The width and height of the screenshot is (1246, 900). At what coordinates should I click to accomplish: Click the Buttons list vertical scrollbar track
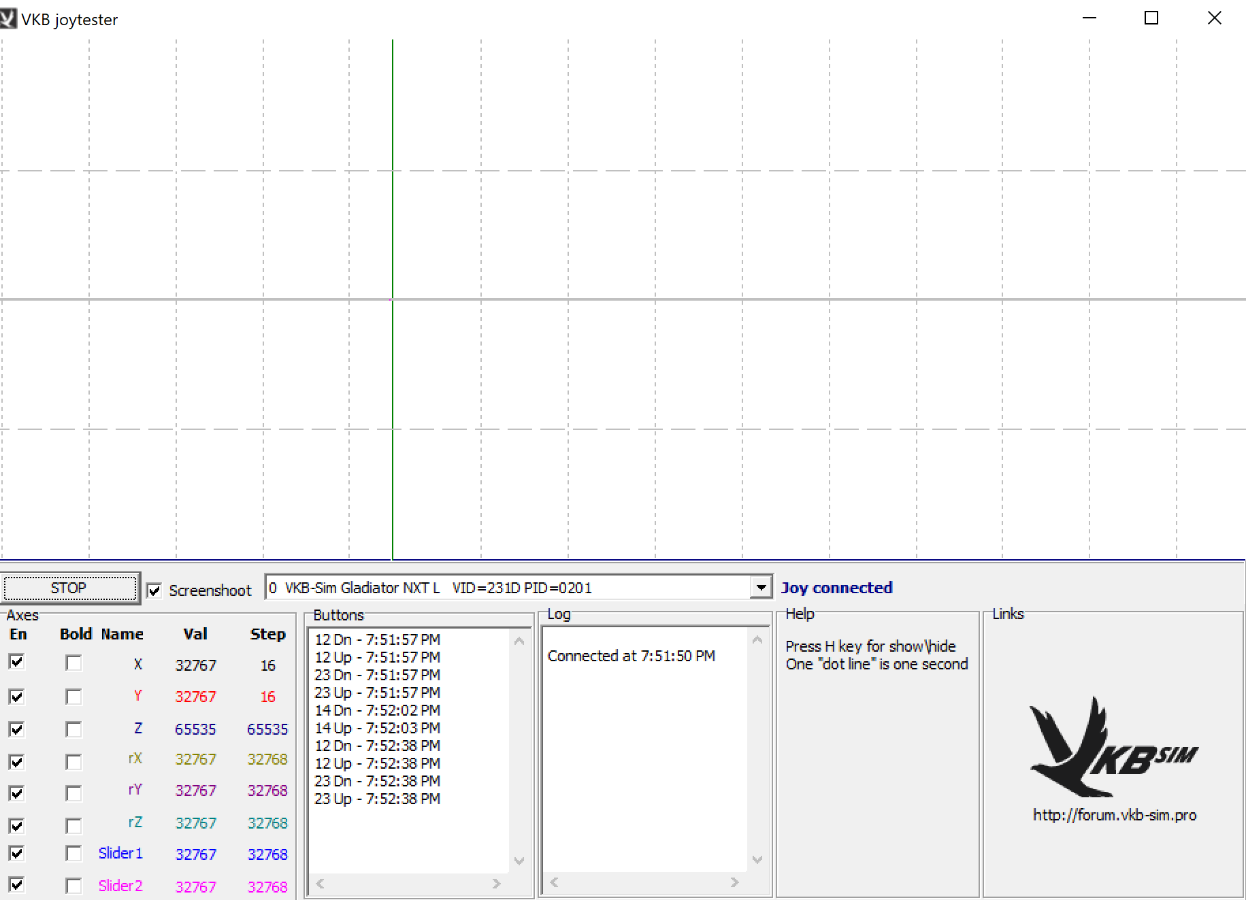point(519,750)
